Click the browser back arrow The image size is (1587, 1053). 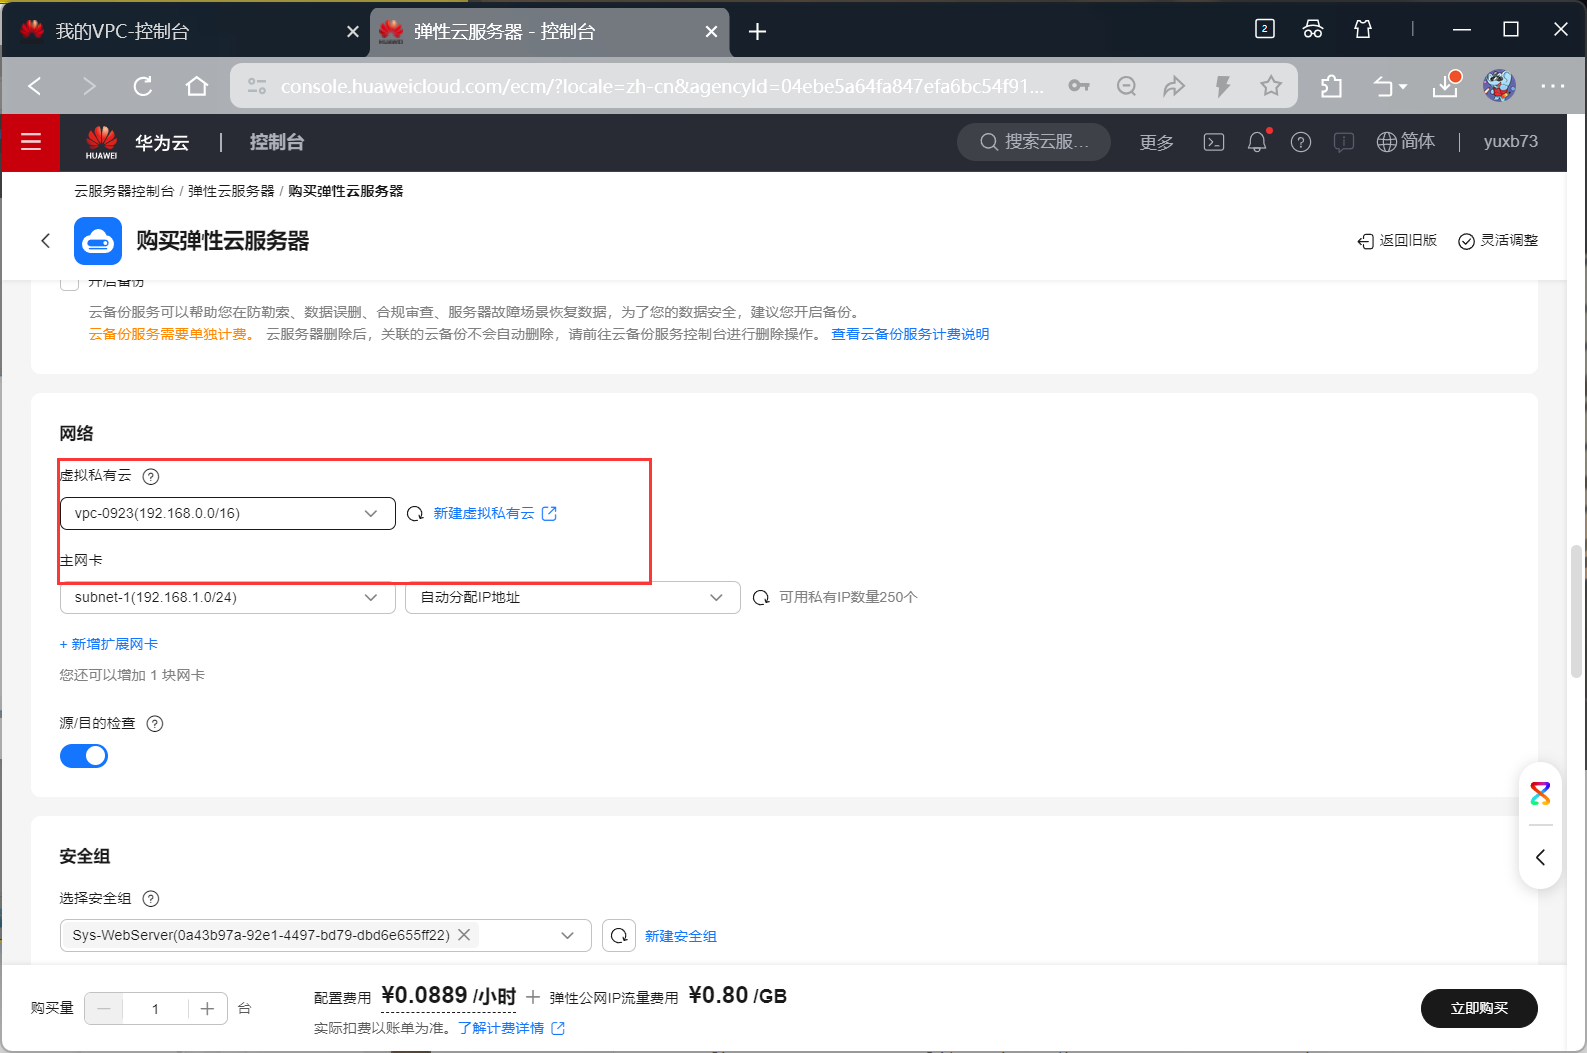pyautogui.click(x=35, y=86)
